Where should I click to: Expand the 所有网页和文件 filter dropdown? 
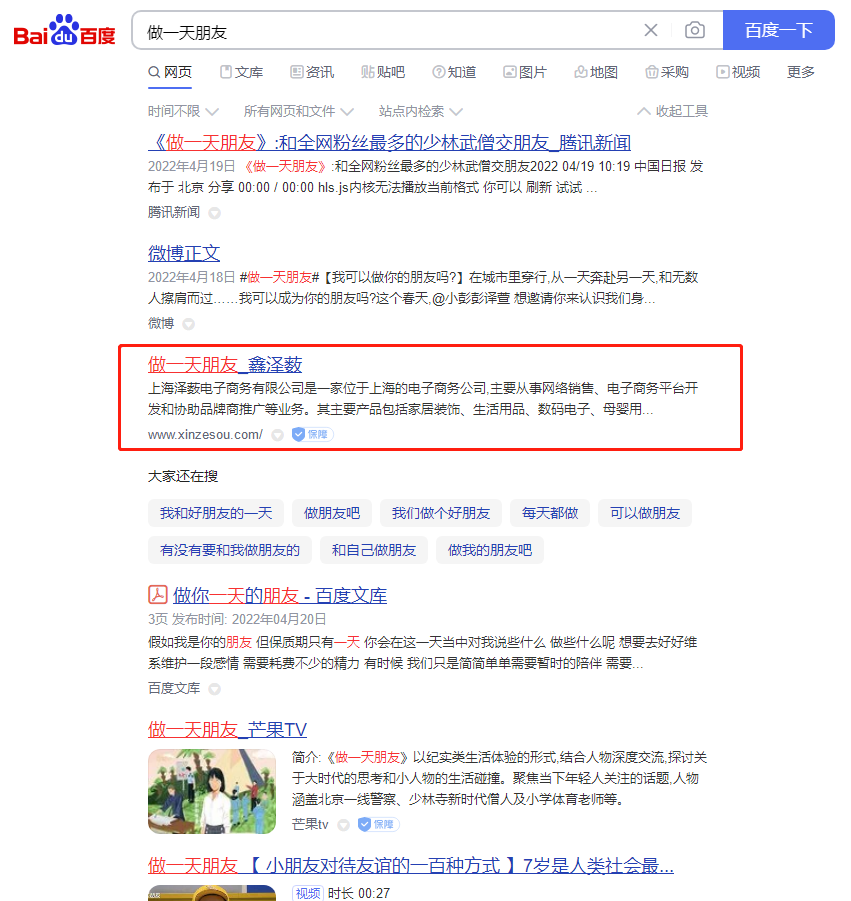pos(299,111)
